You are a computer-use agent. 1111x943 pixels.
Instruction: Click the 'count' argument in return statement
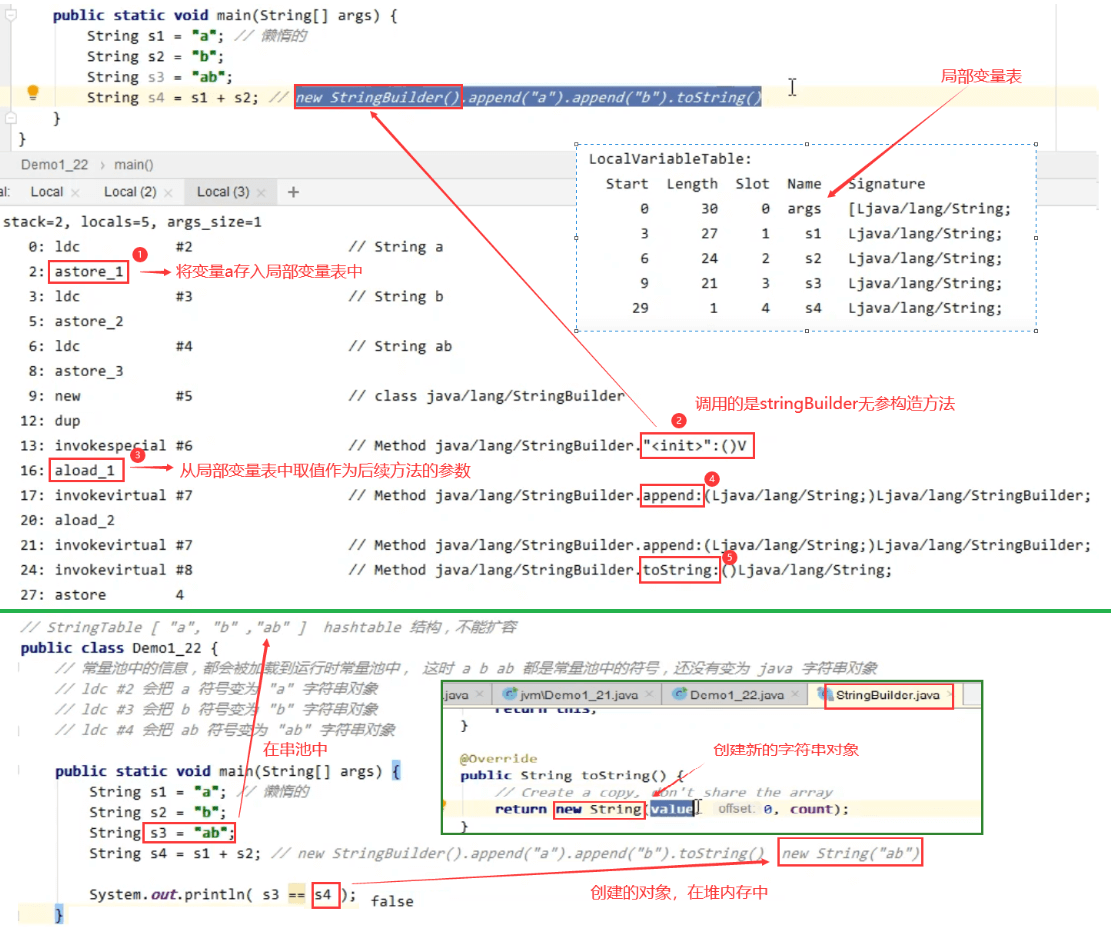(x=811, y=809)
